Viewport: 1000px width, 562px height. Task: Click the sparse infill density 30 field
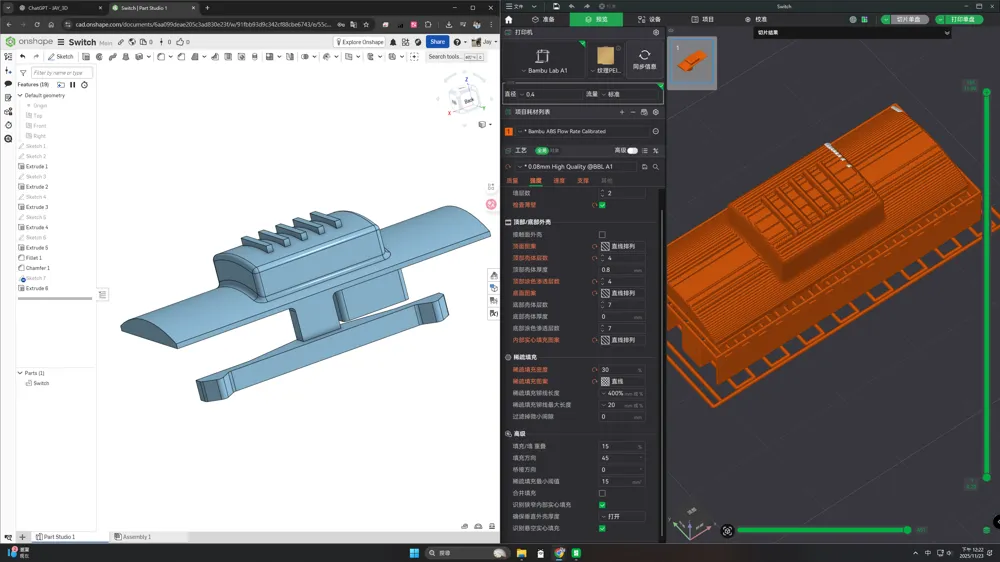pos(621,370)
